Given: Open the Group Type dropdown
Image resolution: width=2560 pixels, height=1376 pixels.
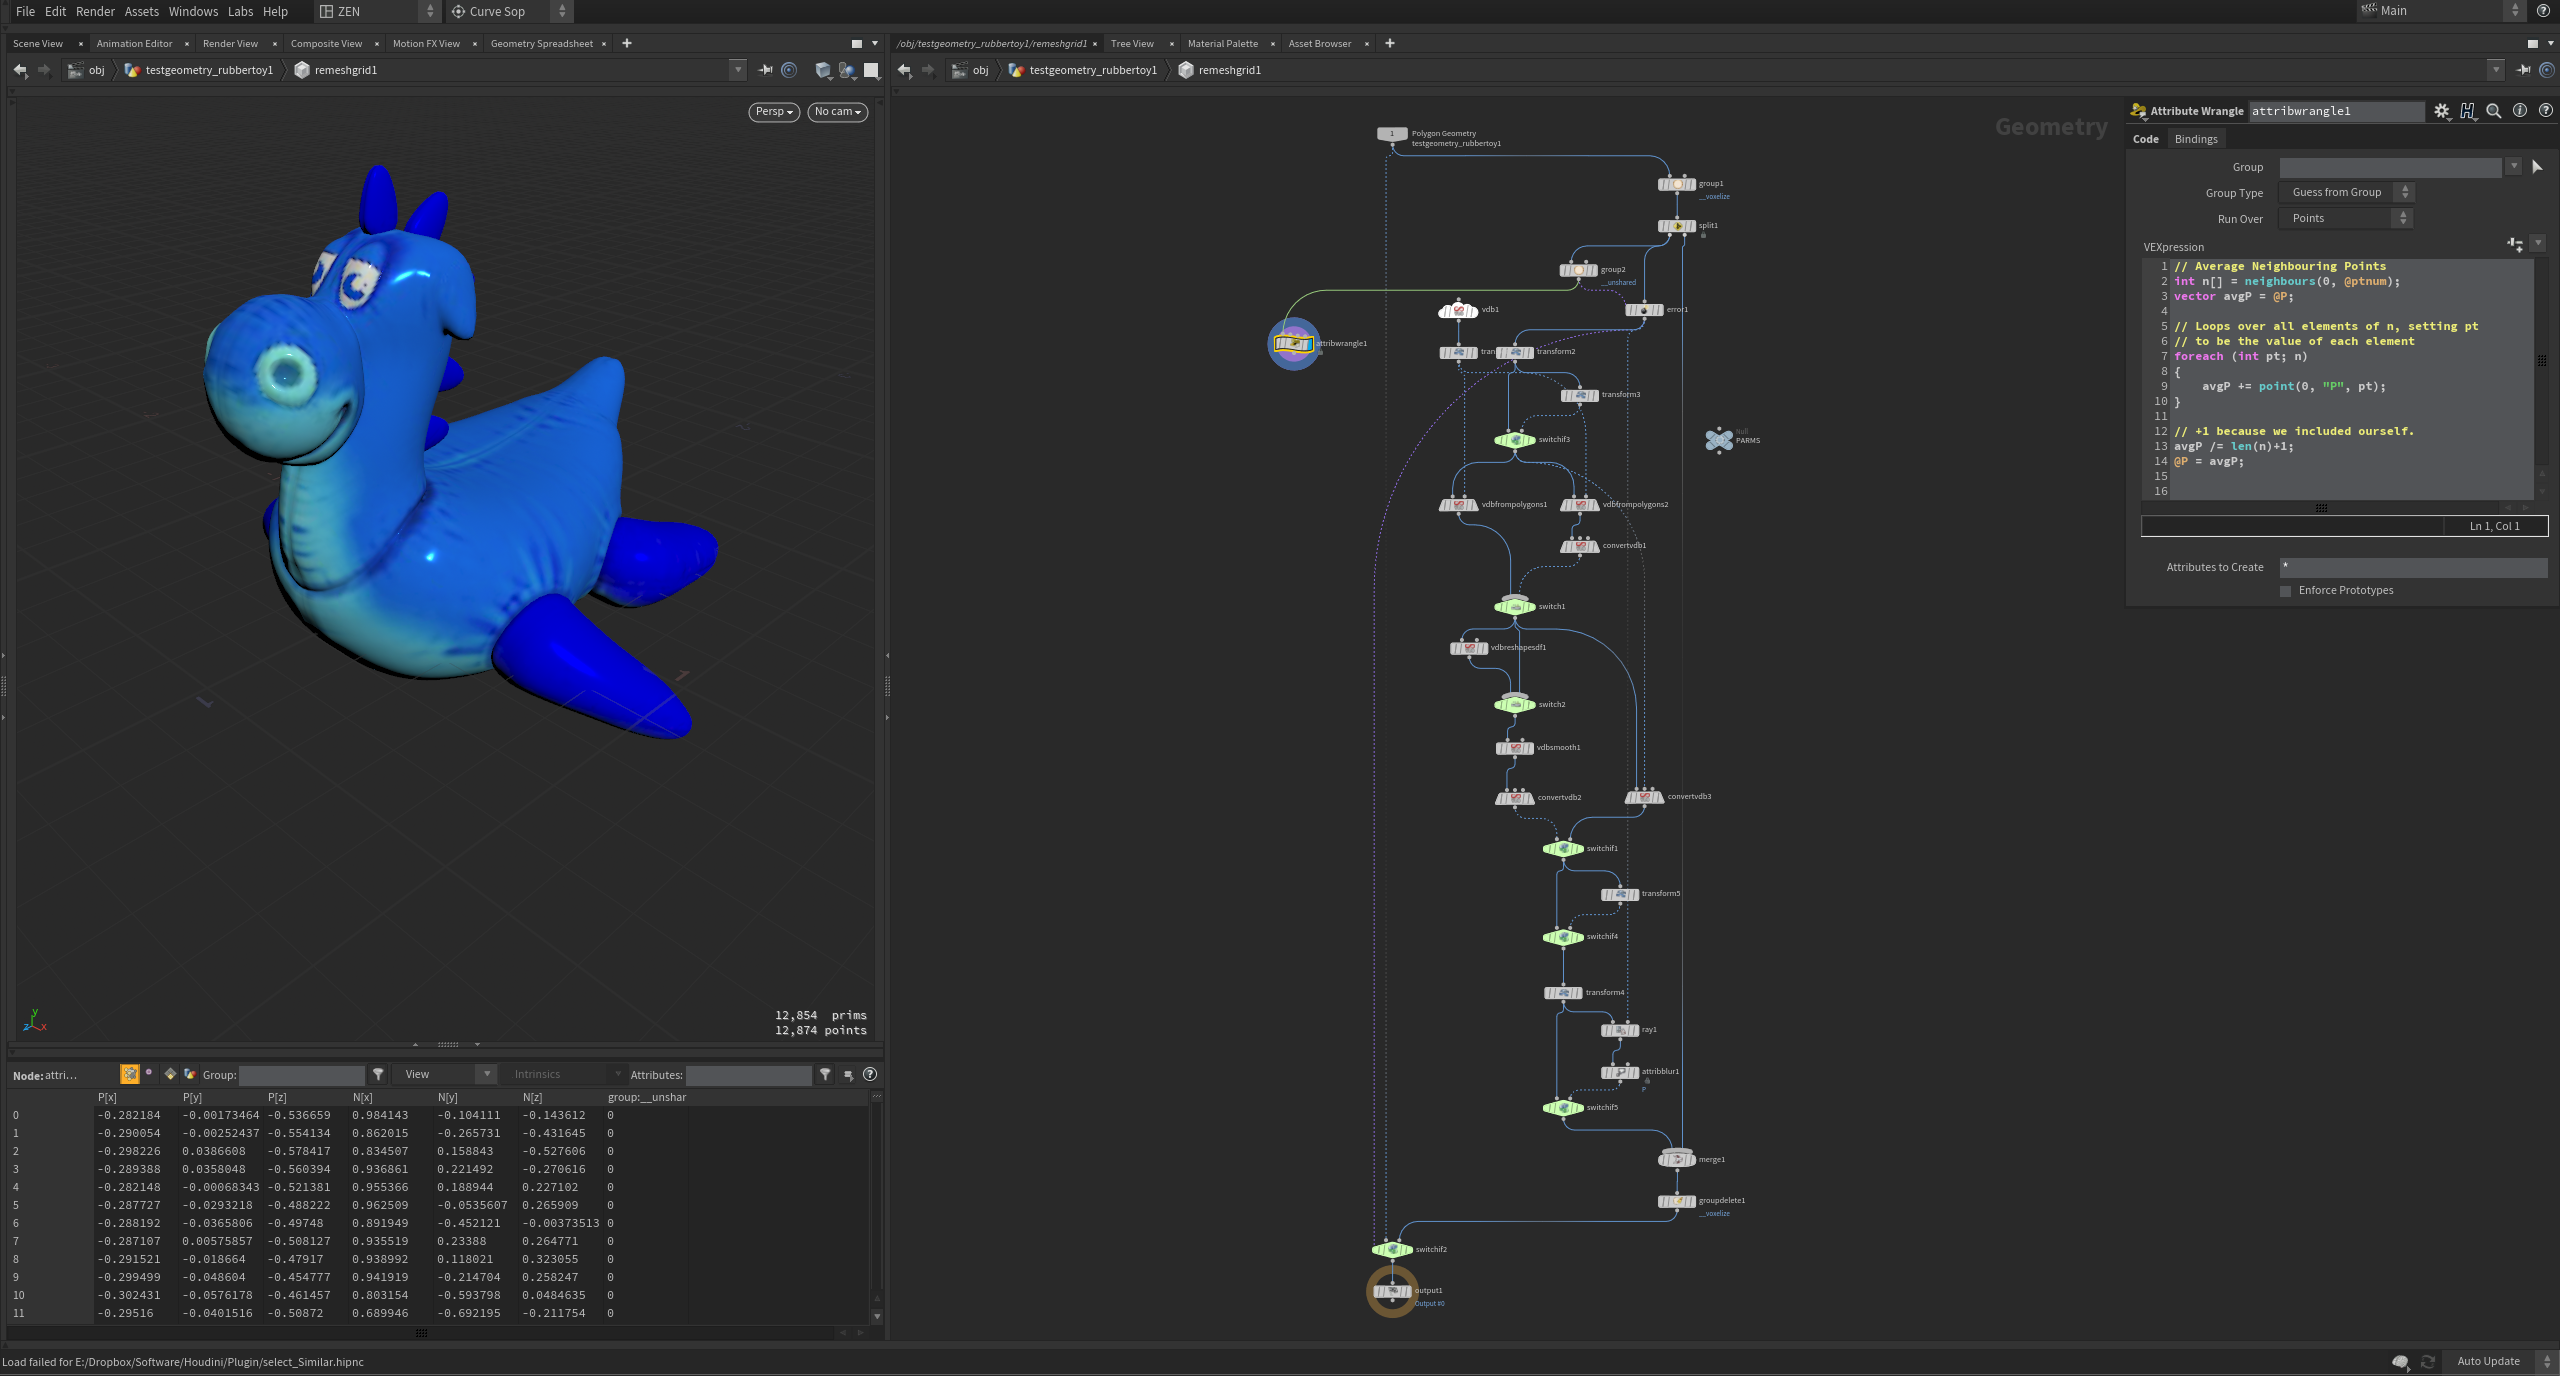Looking at the screenshot, I should click(2345, 192).
